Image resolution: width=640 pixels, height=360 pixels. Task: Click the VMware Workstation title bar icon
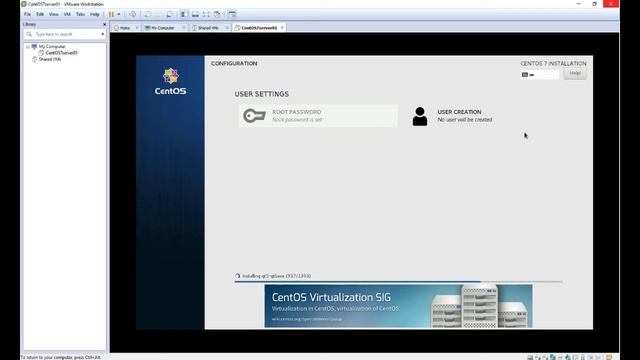24,4
